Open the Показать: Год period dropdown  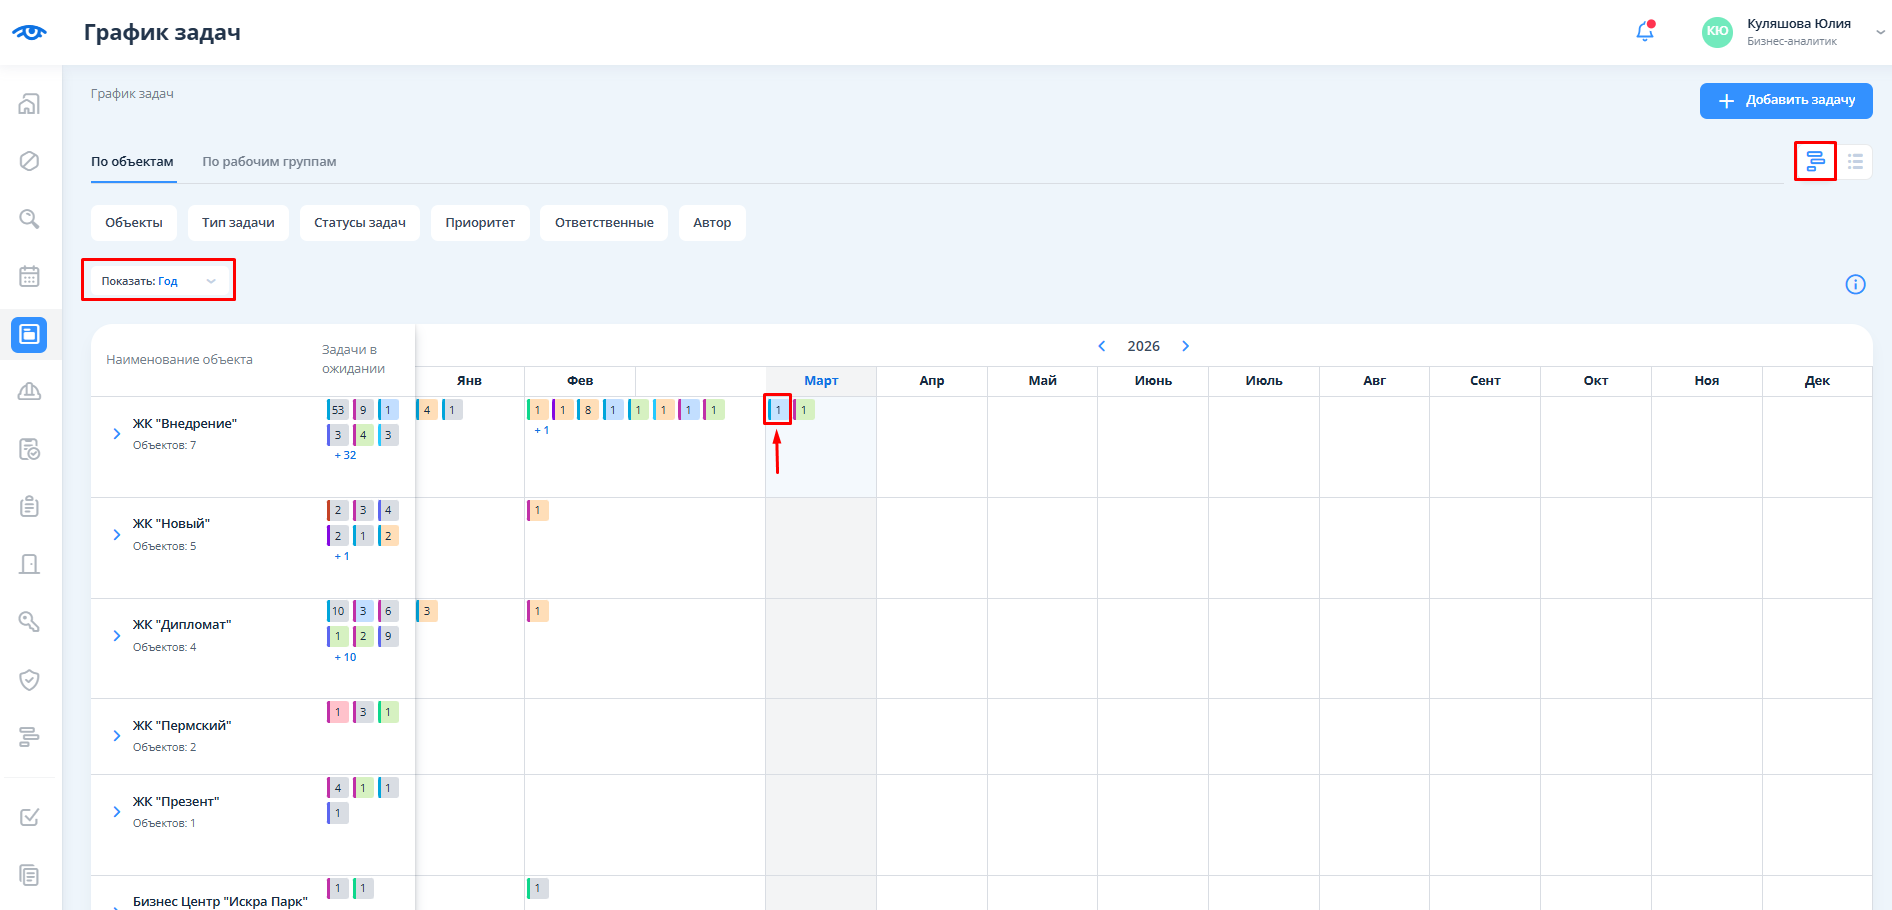(x=158, y=281)
